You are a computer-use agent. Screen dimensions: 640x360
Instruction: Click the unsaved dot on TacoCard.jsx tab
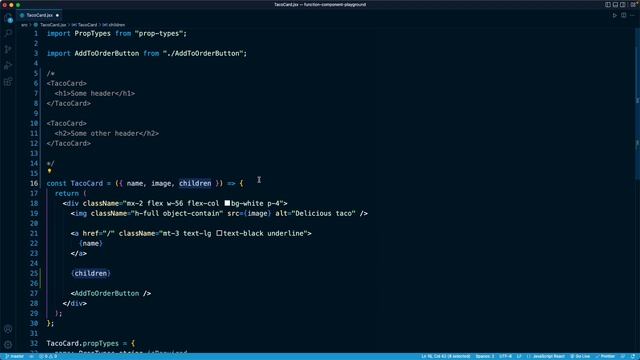point(57,16)
